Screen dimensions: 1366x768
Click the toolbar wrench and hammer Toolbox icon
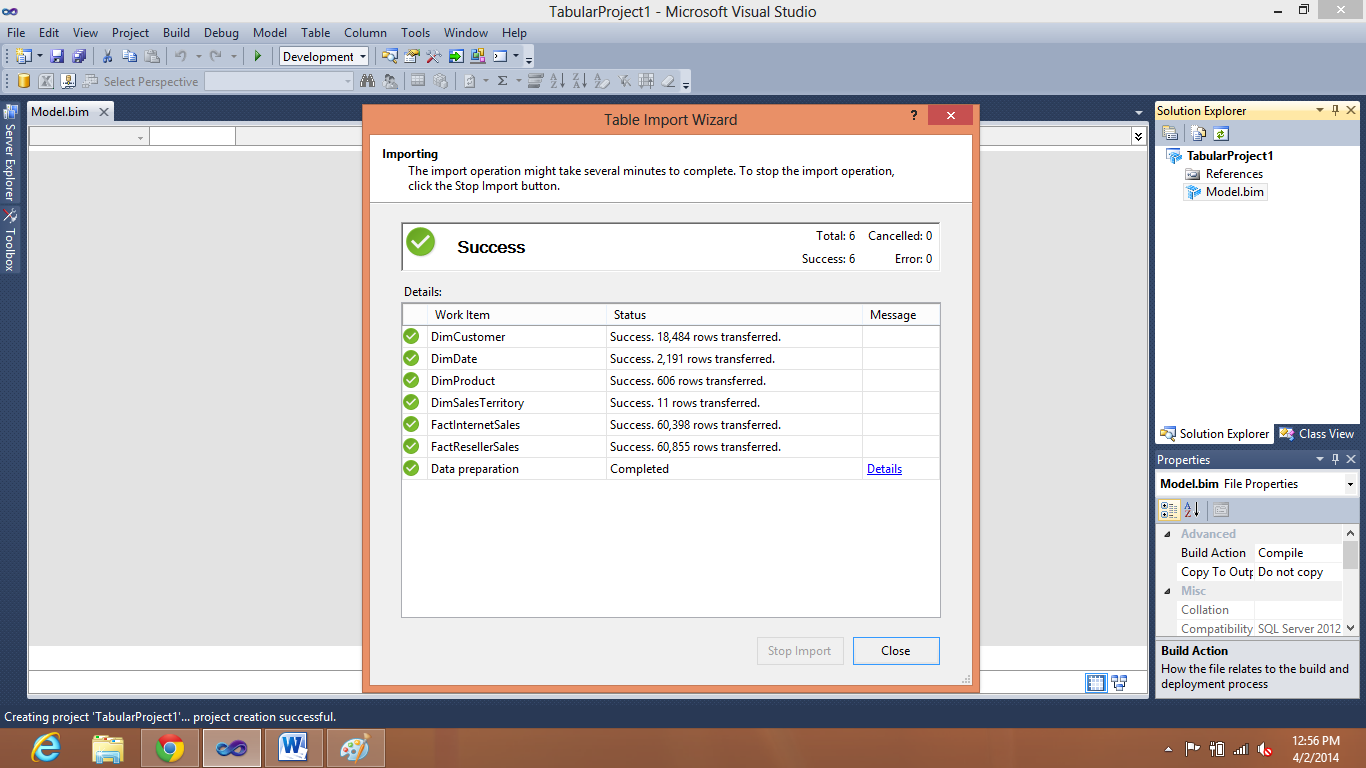pos(433,56)
